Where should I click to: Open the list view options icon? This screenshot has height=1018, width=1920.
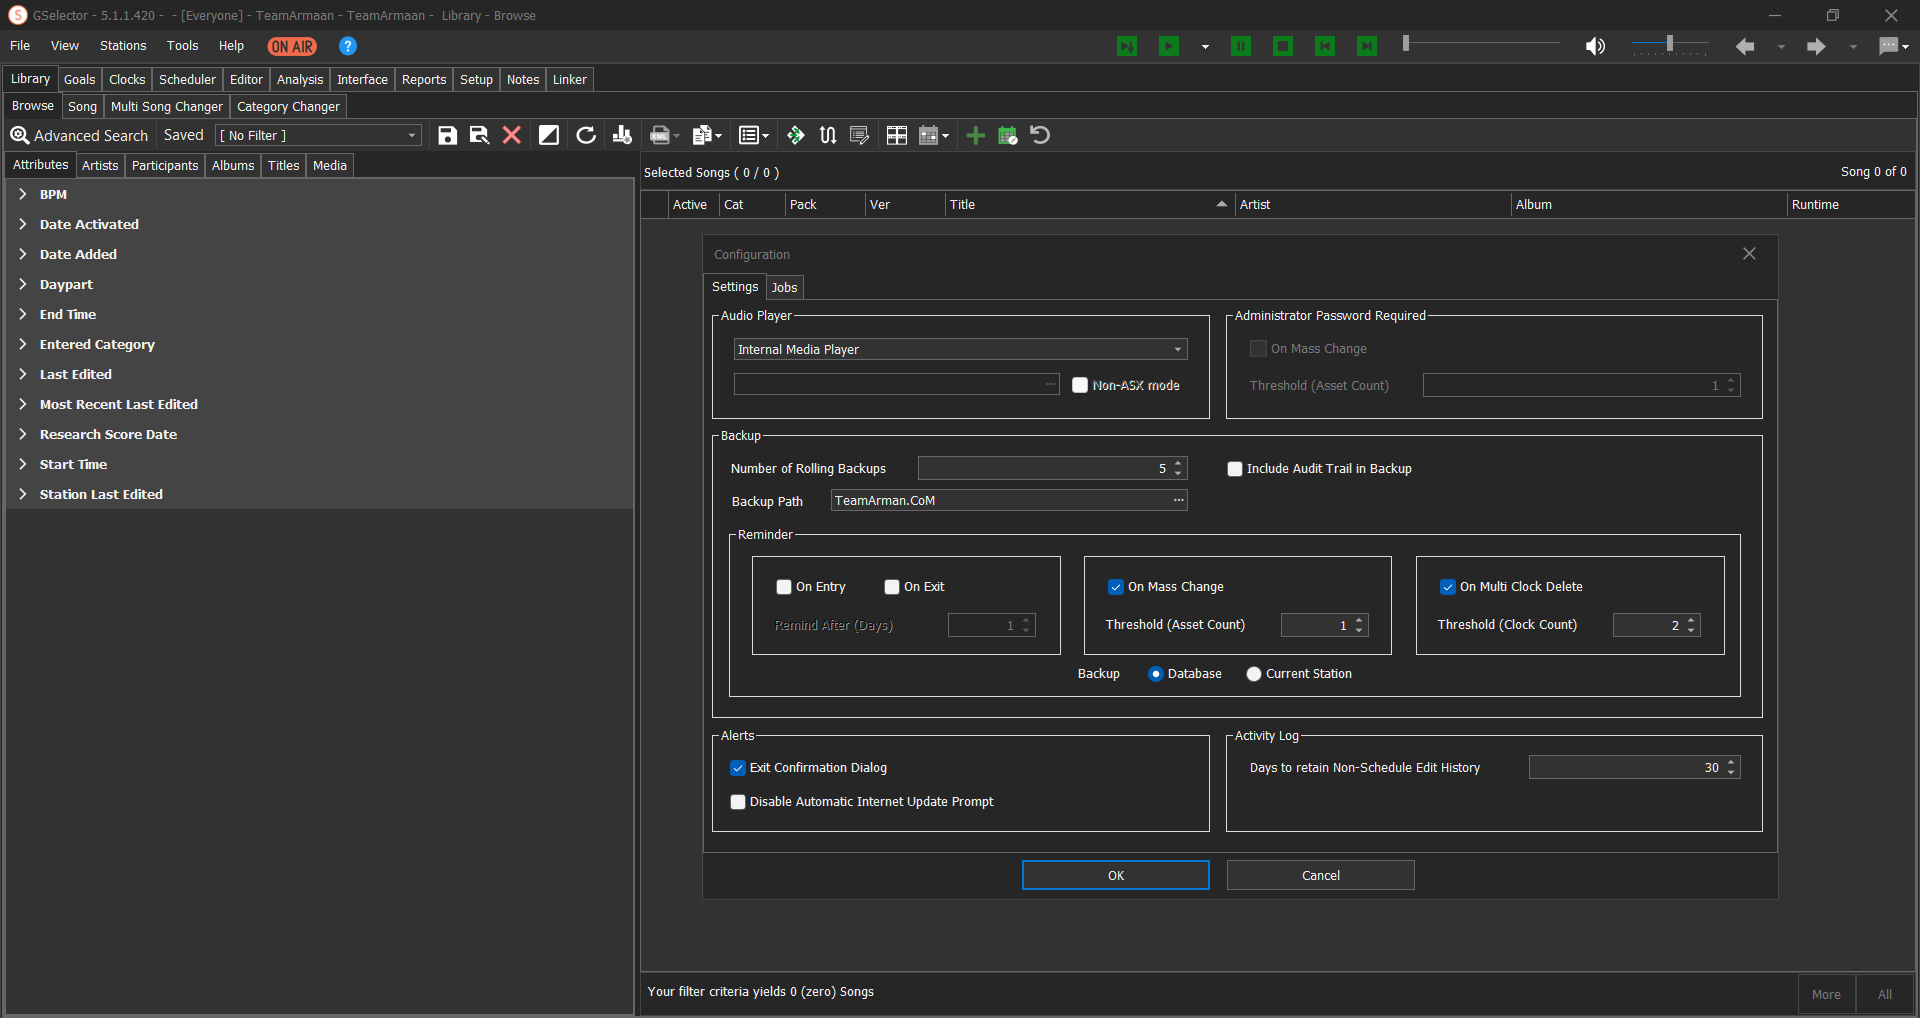(x=748, y=135)
